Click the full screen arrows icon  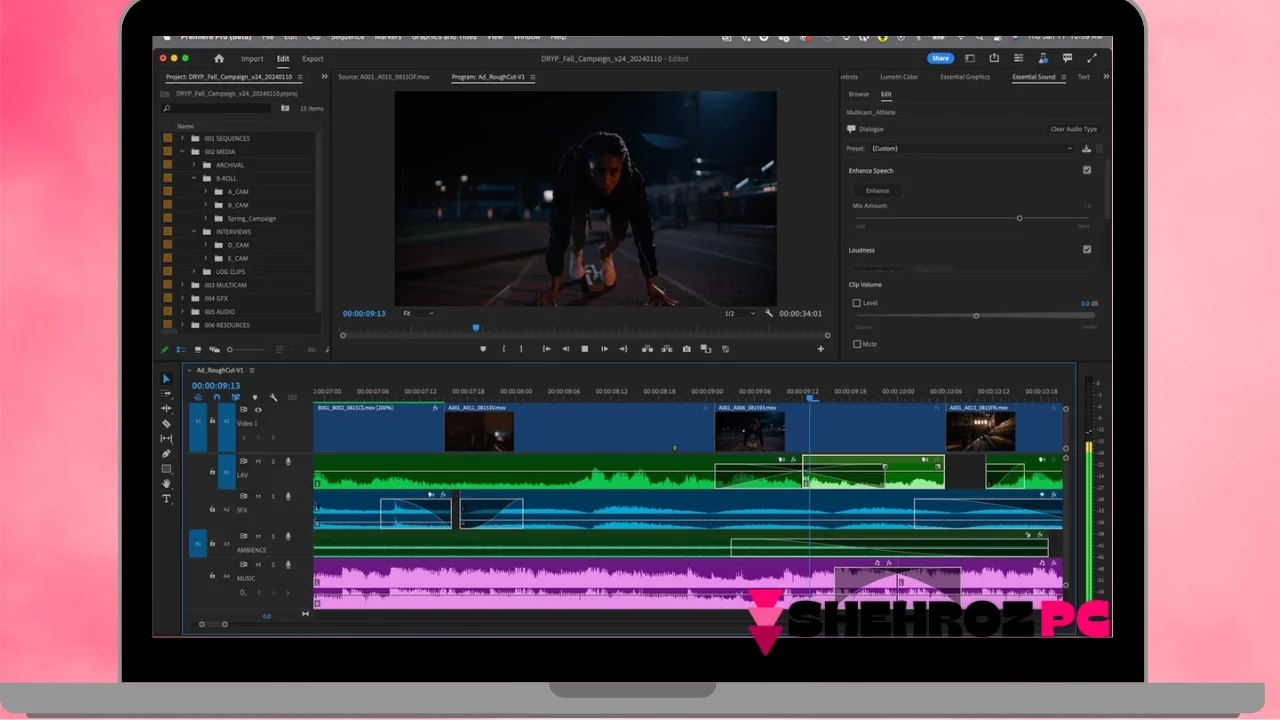[1093, 58]
